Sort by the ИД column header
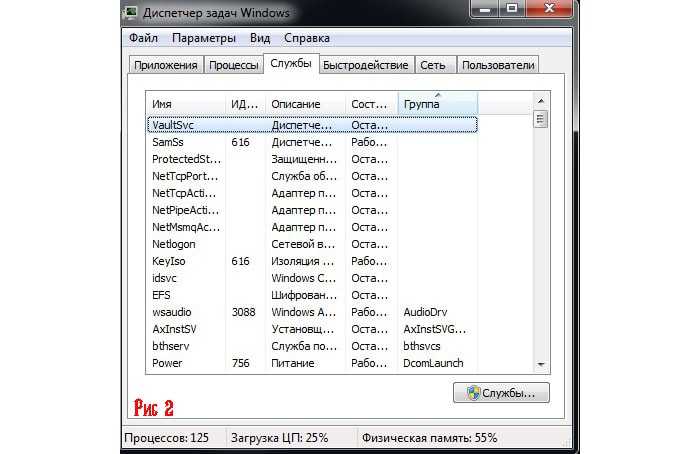This screenshot has width=700, height=454. [245, 104]
